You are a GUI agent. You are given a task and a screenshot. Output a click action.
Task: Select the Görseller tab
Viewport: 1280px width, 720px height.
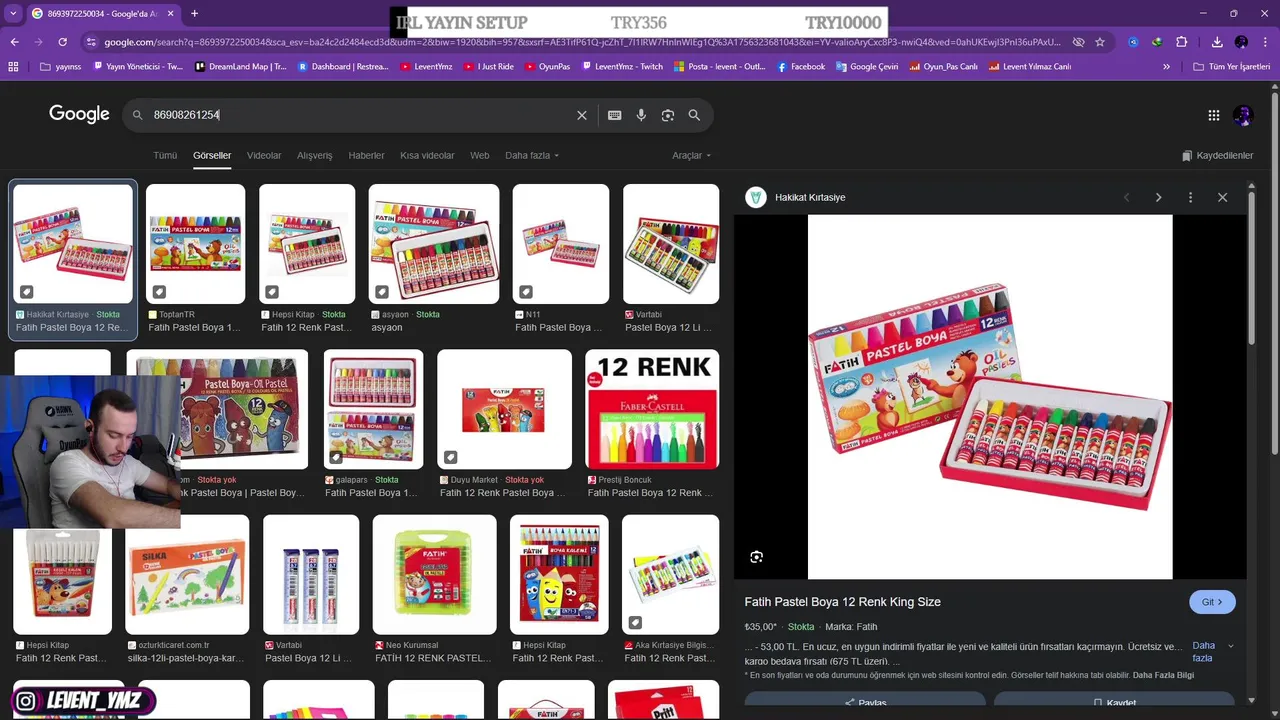pos(212,155)
